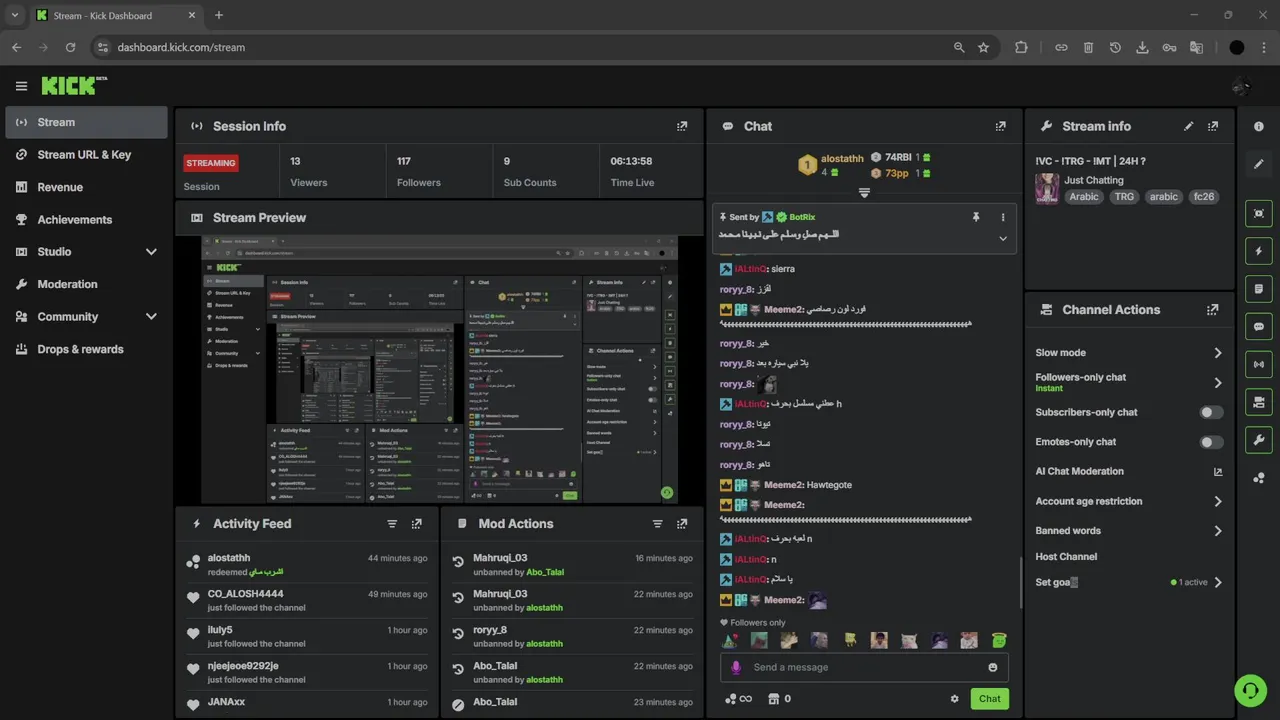Pin or unpin the BotRix pinned message
The image size is (1280, 720).
[x=976, y=217]
